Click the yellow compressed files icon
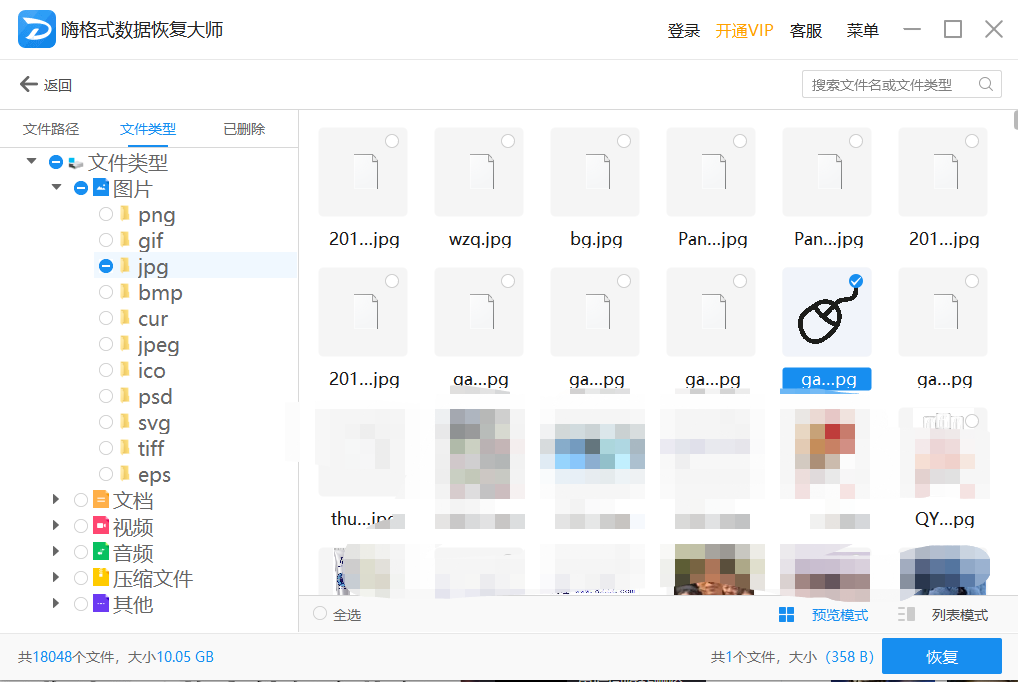This screenshot has width=1018, height=682. (x=101, y=578)
